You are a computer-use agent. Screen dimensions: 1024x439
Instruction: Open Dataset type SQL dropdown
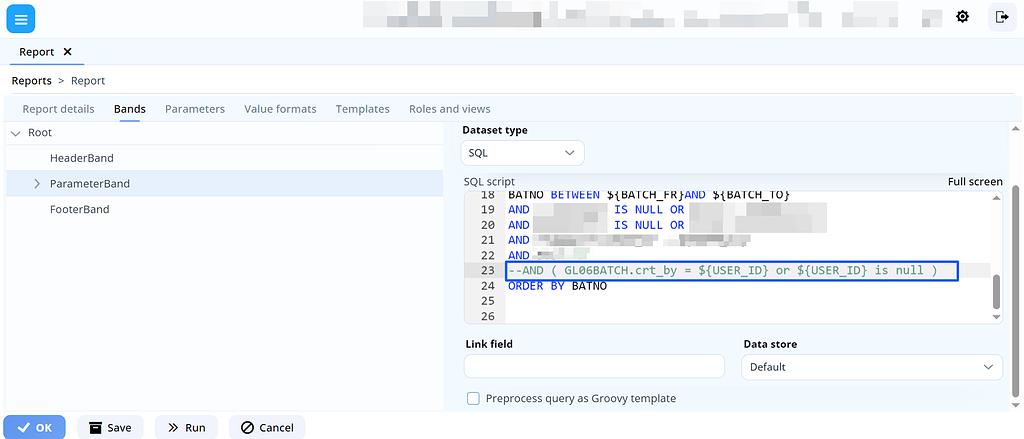(522, 153)
